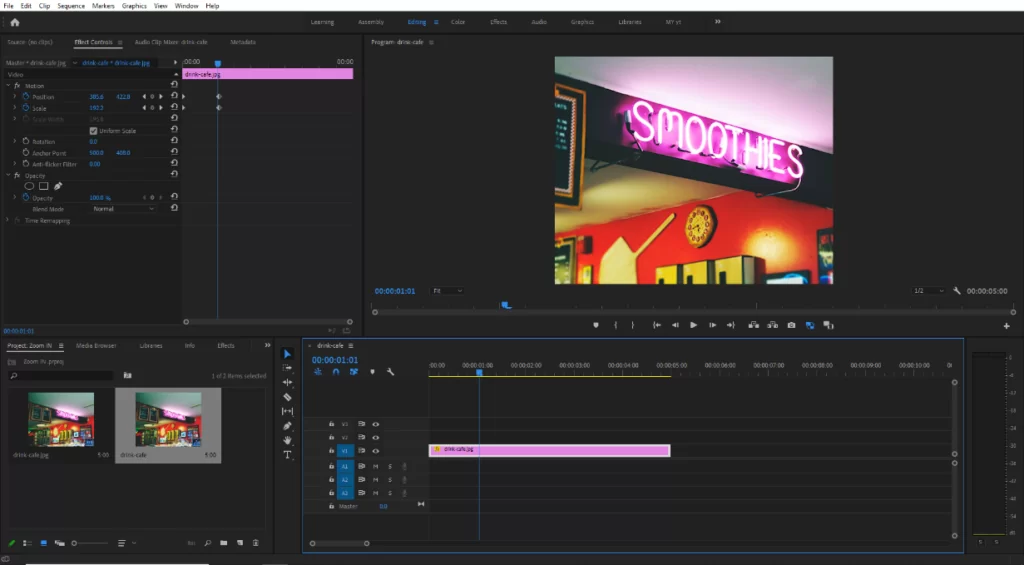Viewport: 1024px width, 565px height.
Task: Select the Slip tool
Action: coord(287,411)
